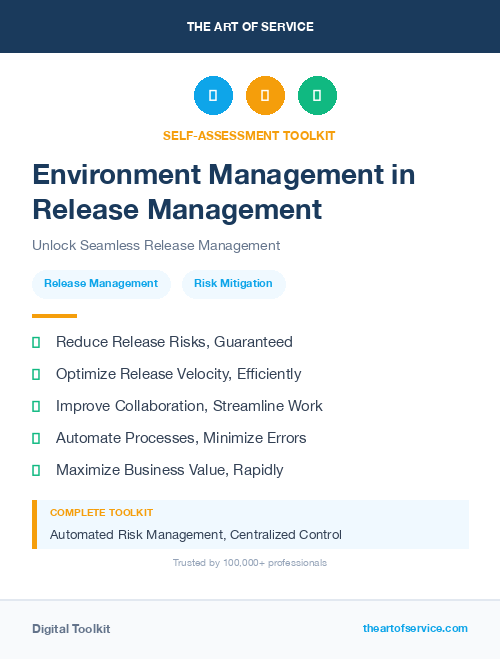The width and height of the screenshot is (500, 659).
Task: Open theartofservice.com link
Action: 415,628
